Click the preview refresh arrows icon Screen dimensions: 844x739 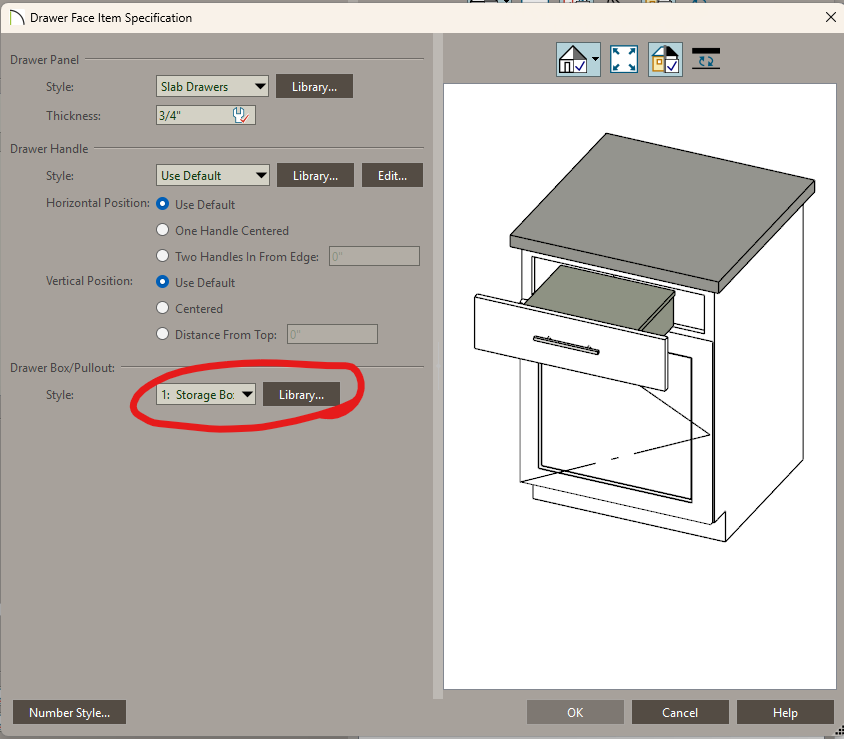pos(706,59)
